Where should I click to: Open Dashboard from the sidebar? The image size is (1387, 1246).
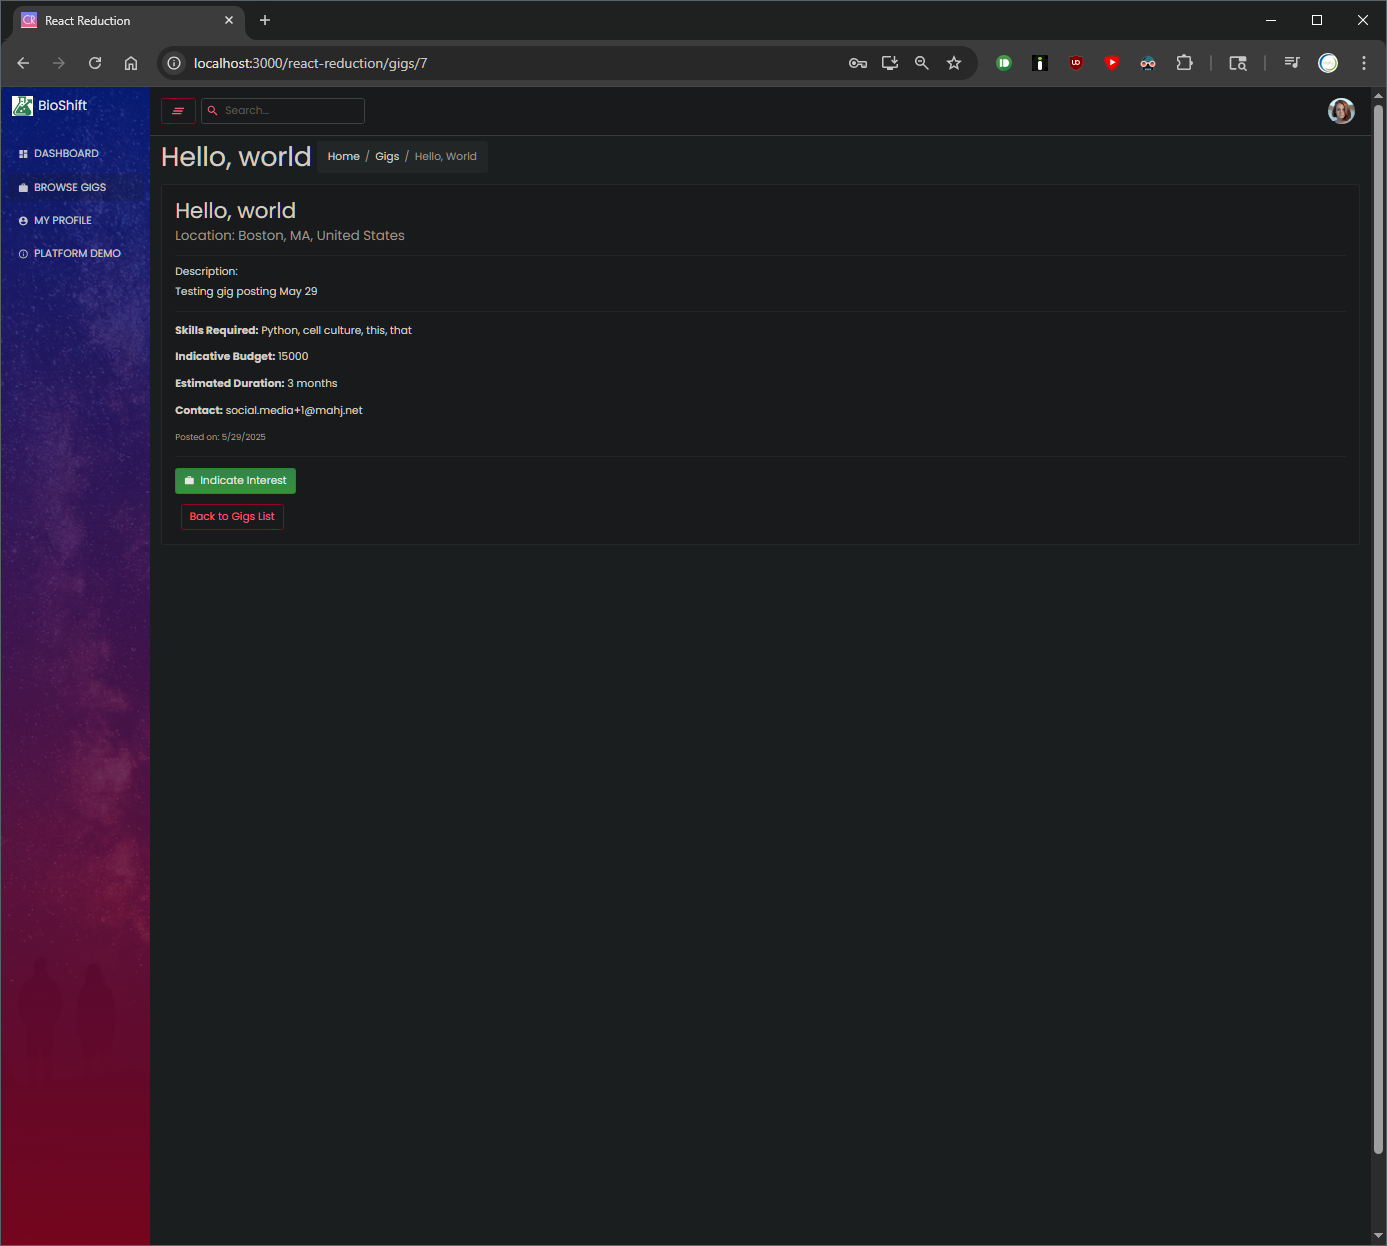click(x=66, y=154)
